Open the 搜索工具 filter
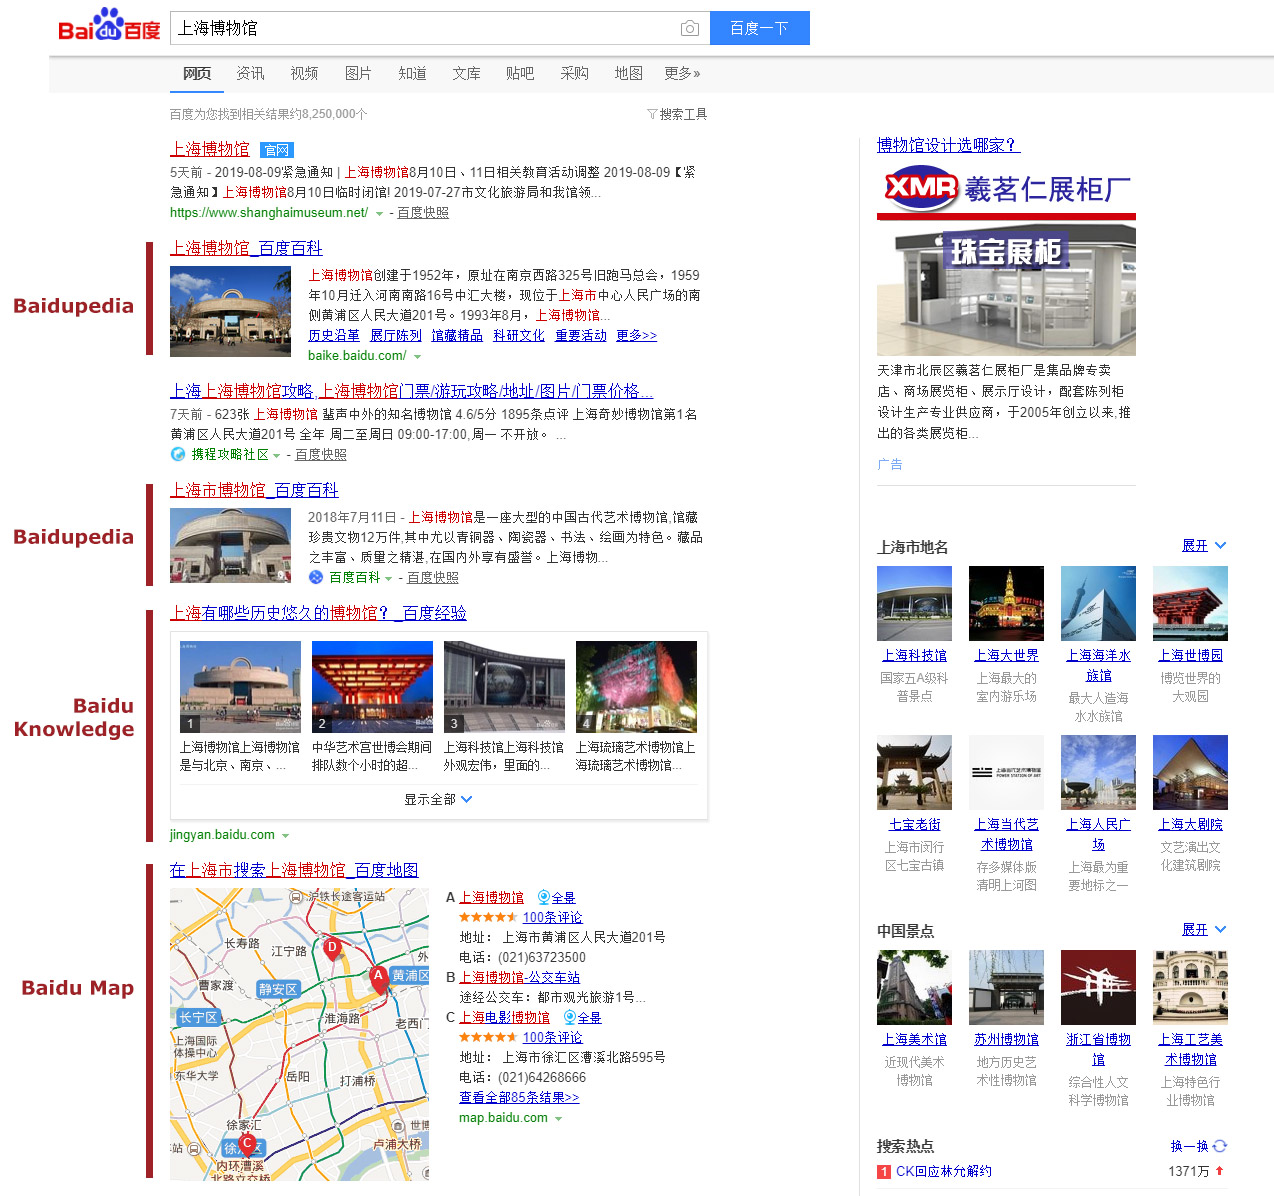This screenshot has width=1274, height=1196. click(x=678, y=114)
